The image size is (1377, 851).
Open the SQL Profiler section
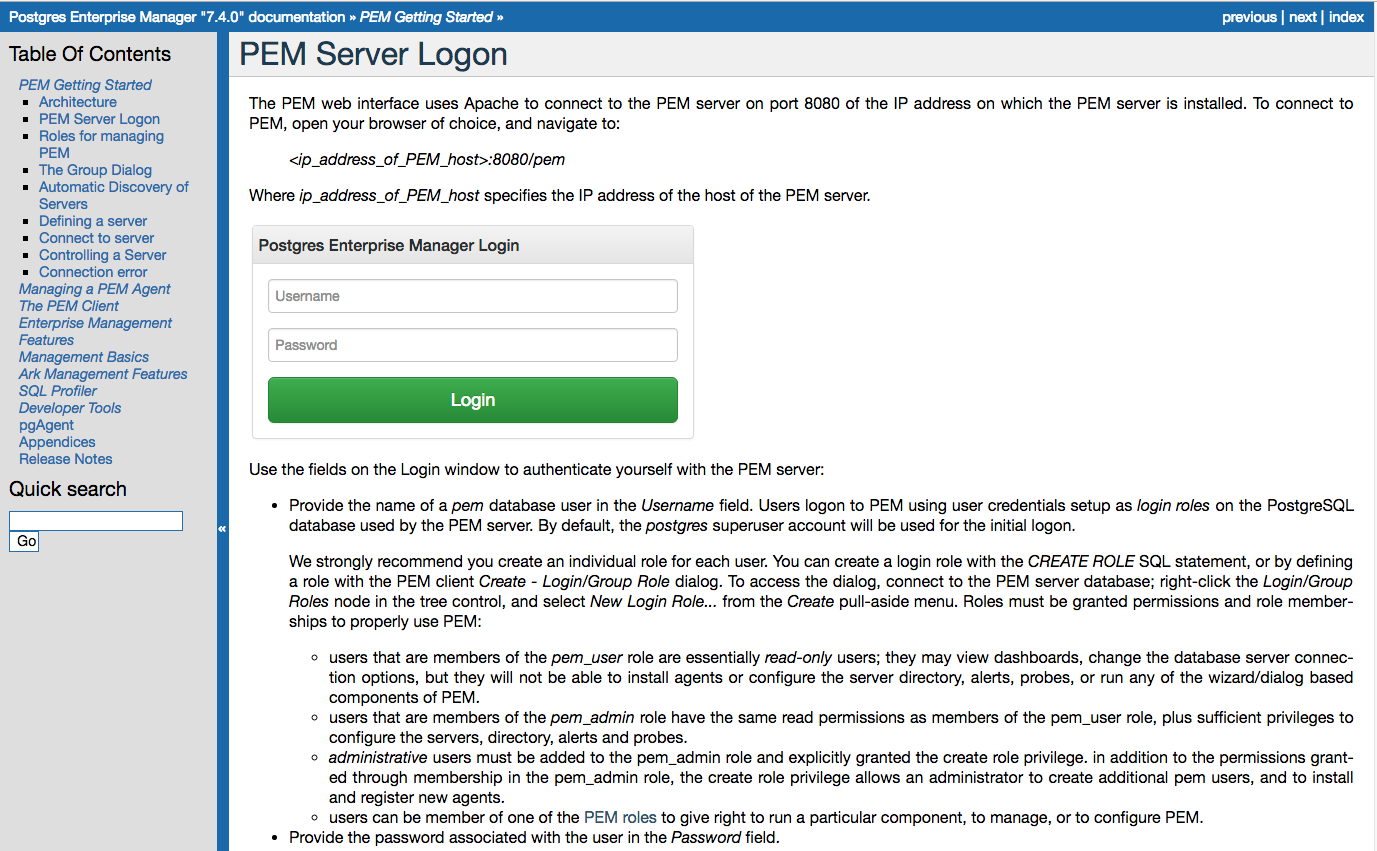57,390
